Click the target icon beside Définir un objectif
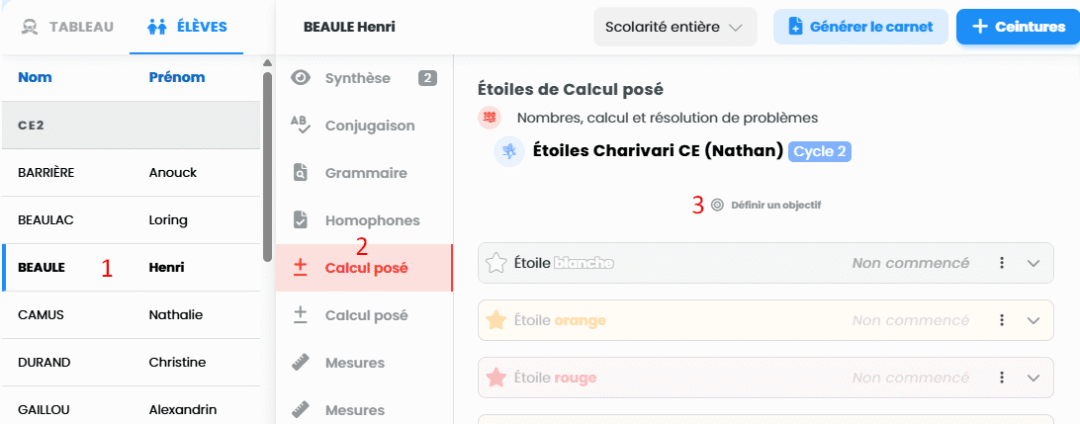Viewport: 1080px width, 424px height. pos(717,205)
